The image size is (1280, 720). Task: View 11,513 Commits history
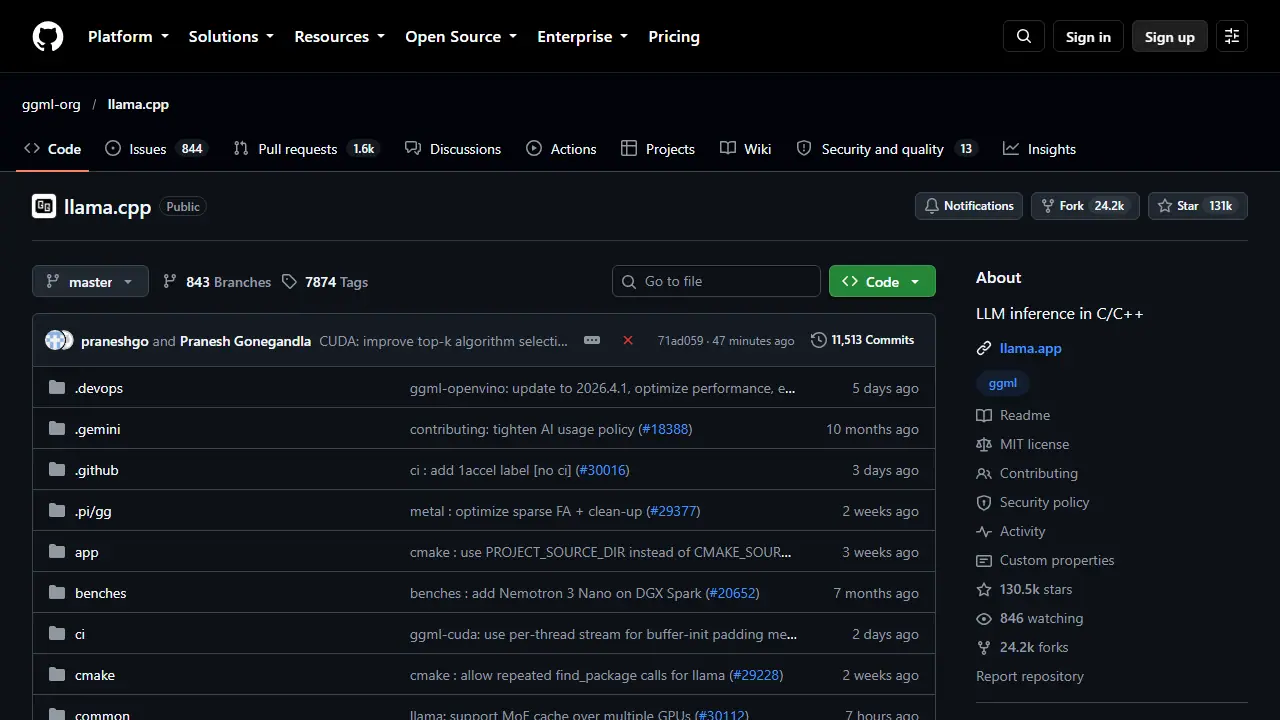pyautogui.click(x=862, y=340)
